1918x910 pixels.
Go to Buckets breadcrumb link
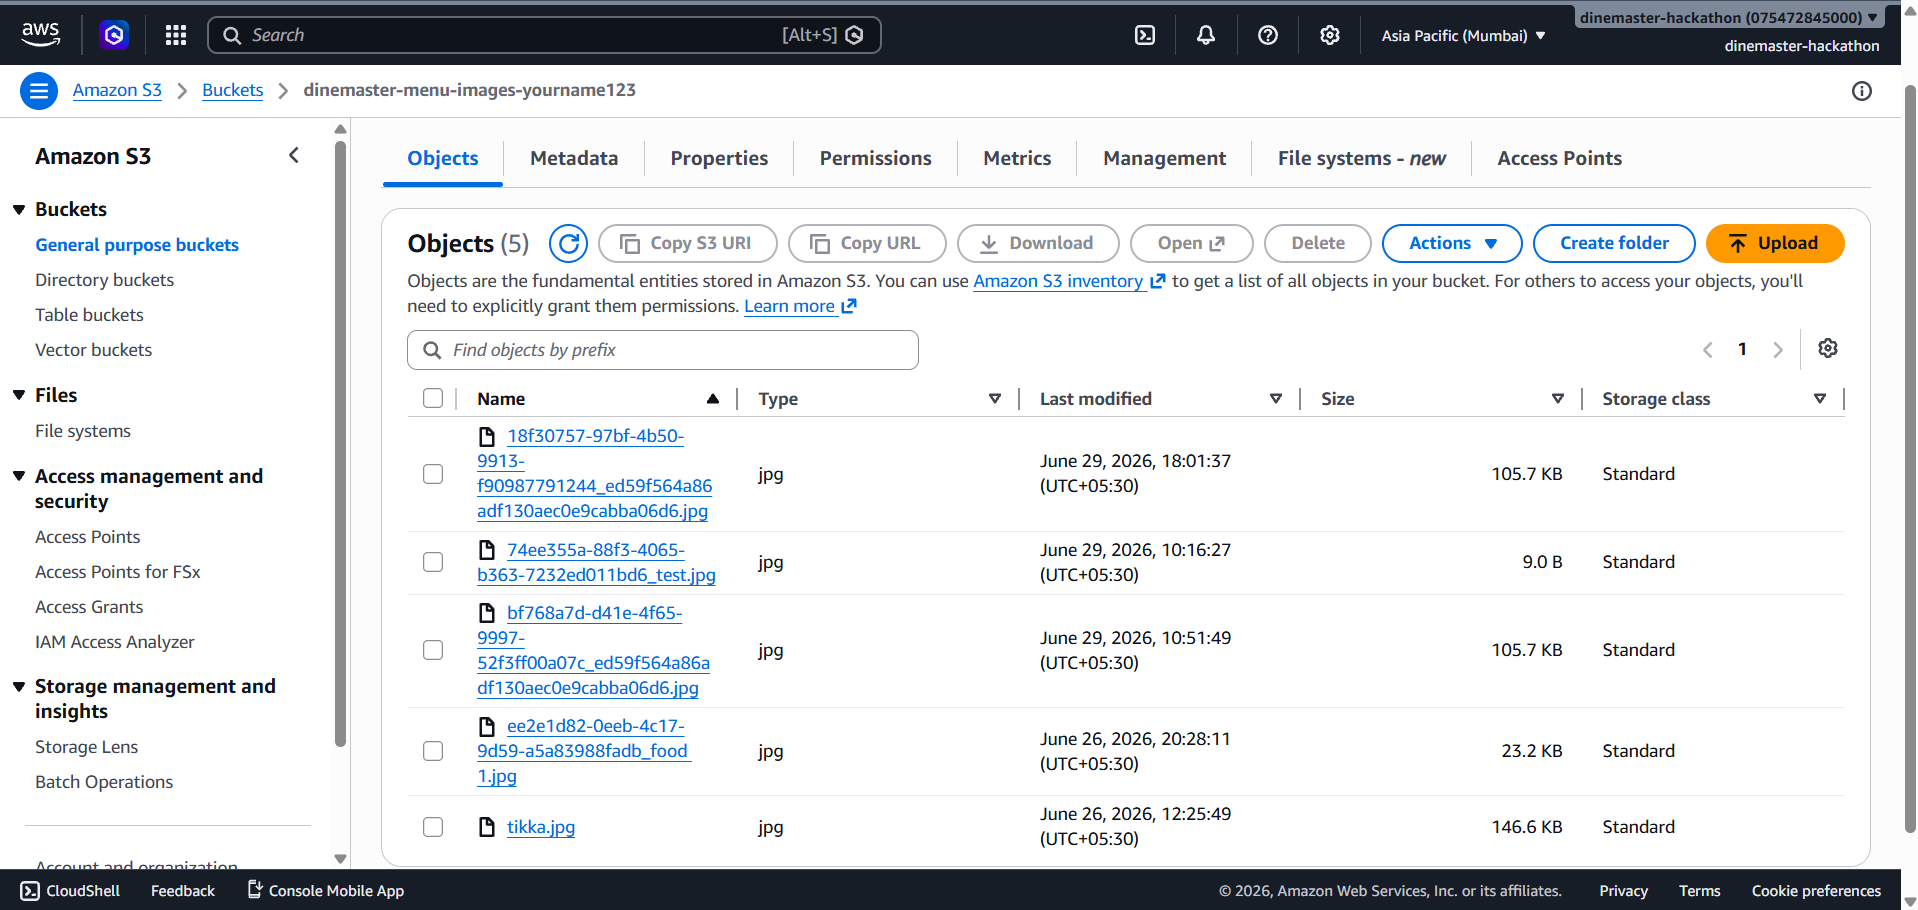(x=232, y=90)
